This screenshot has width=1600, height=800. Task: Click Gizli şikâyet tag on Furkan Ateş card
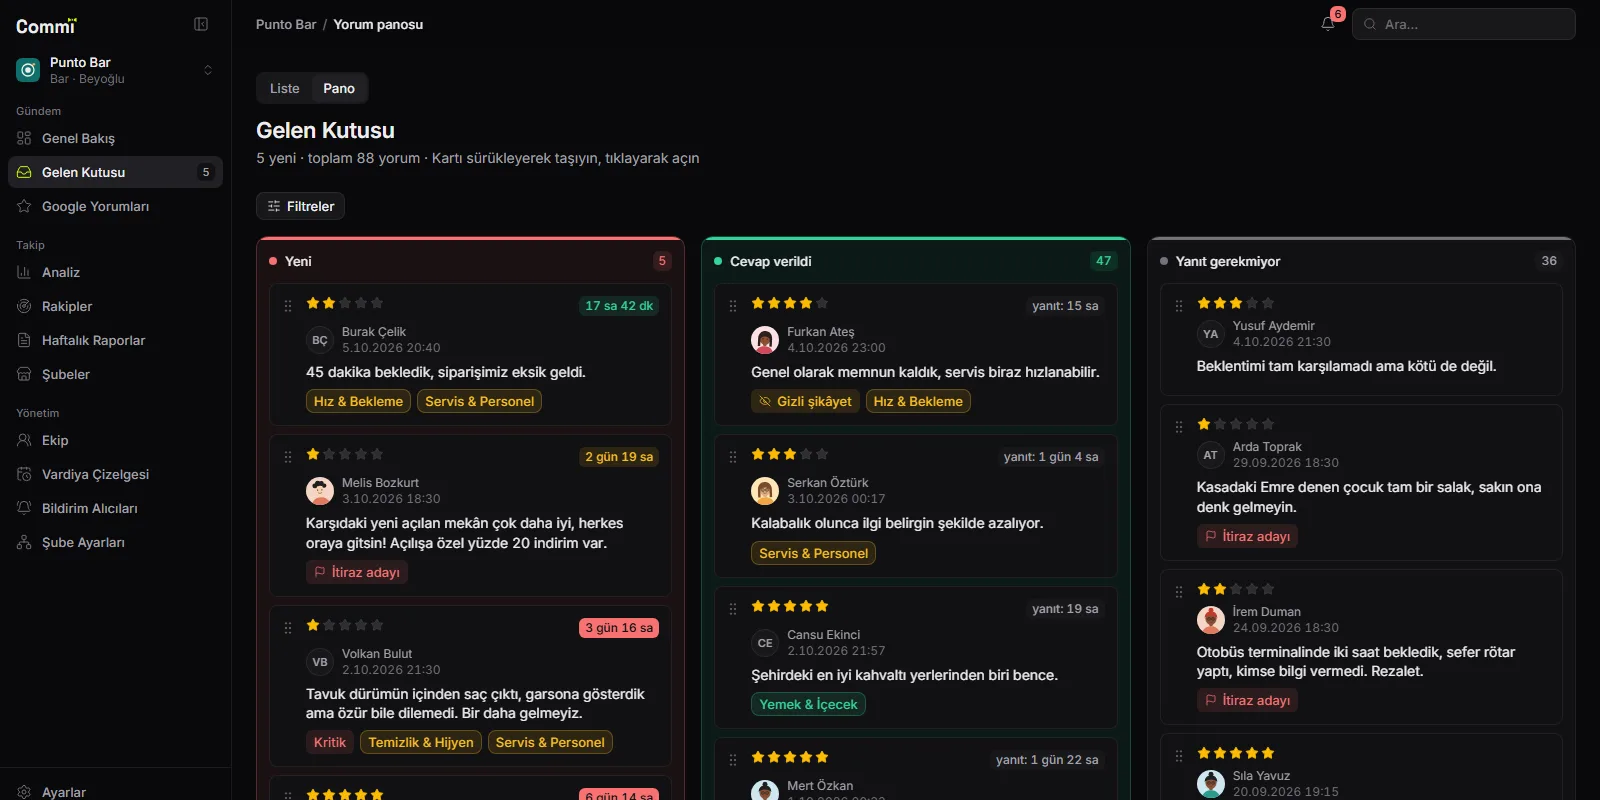pyautogui.click(x=805, y=401)
